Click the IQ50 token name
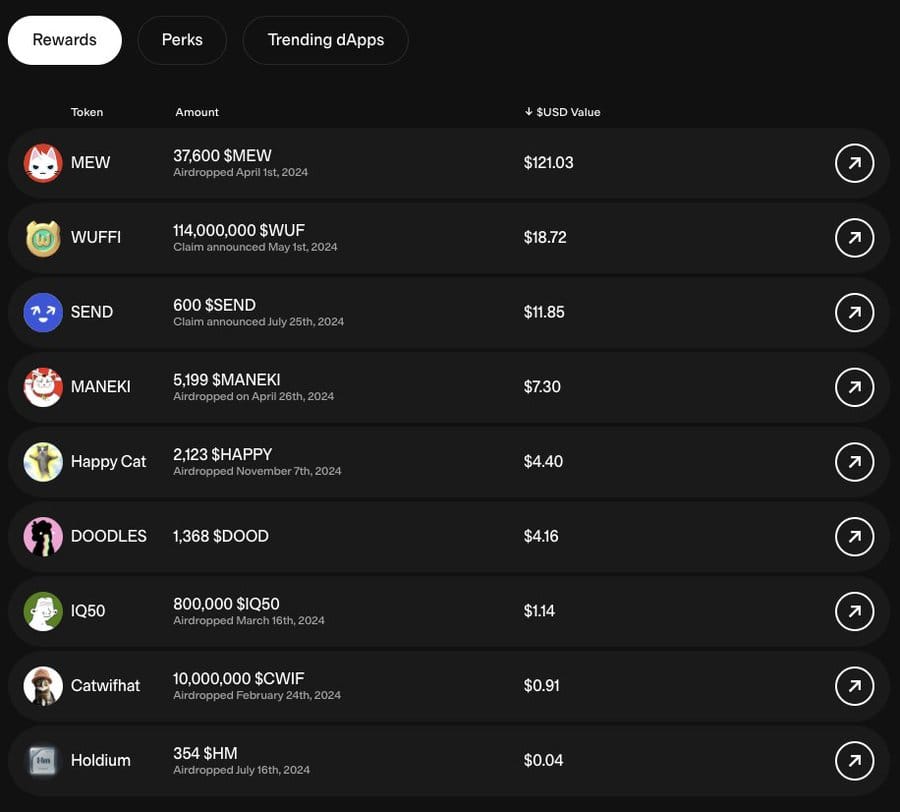 click(x=88, y=611)
